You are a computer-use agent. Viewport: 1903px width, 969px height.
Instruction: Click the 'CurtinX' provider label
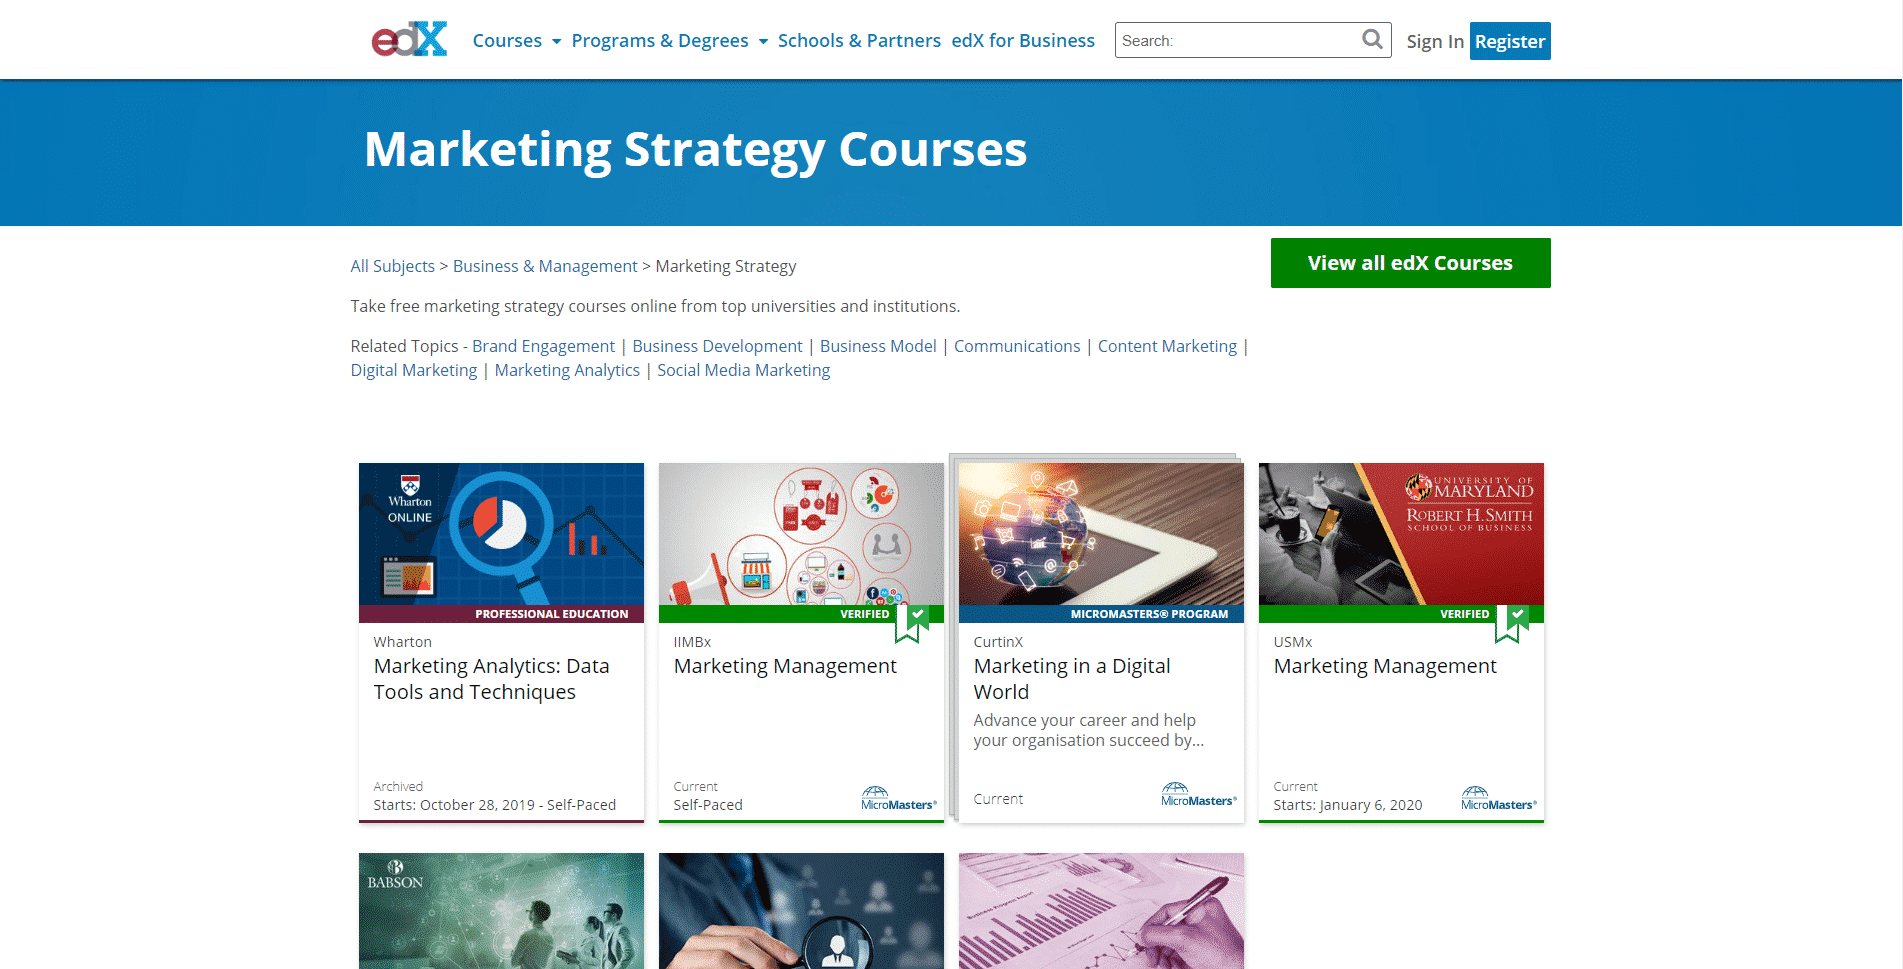point(998,642)
